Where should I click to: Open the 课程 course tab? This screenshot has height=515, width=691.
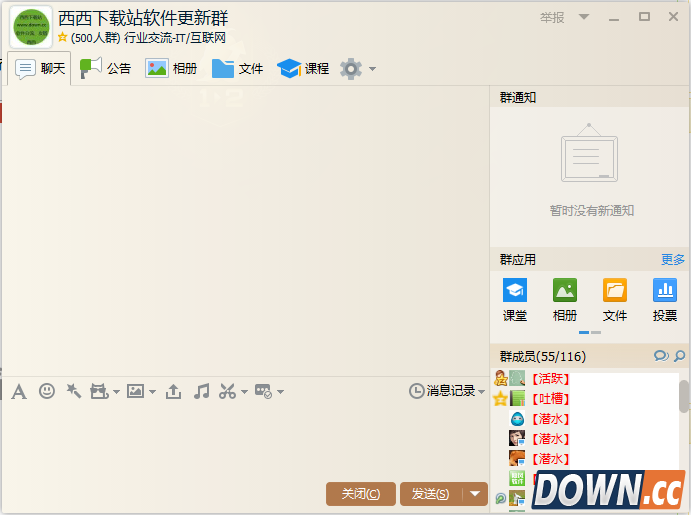pos(303,69)
